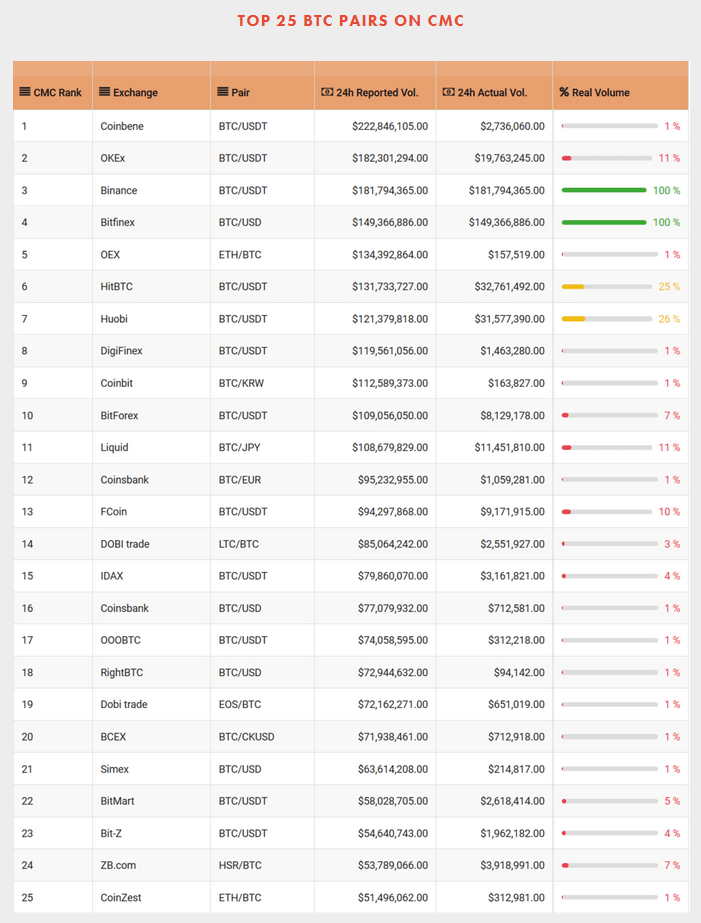The width and height of the screenshot is (701, 923).
Task: Select the OKEx exchange cell
Action: point(151,158)
